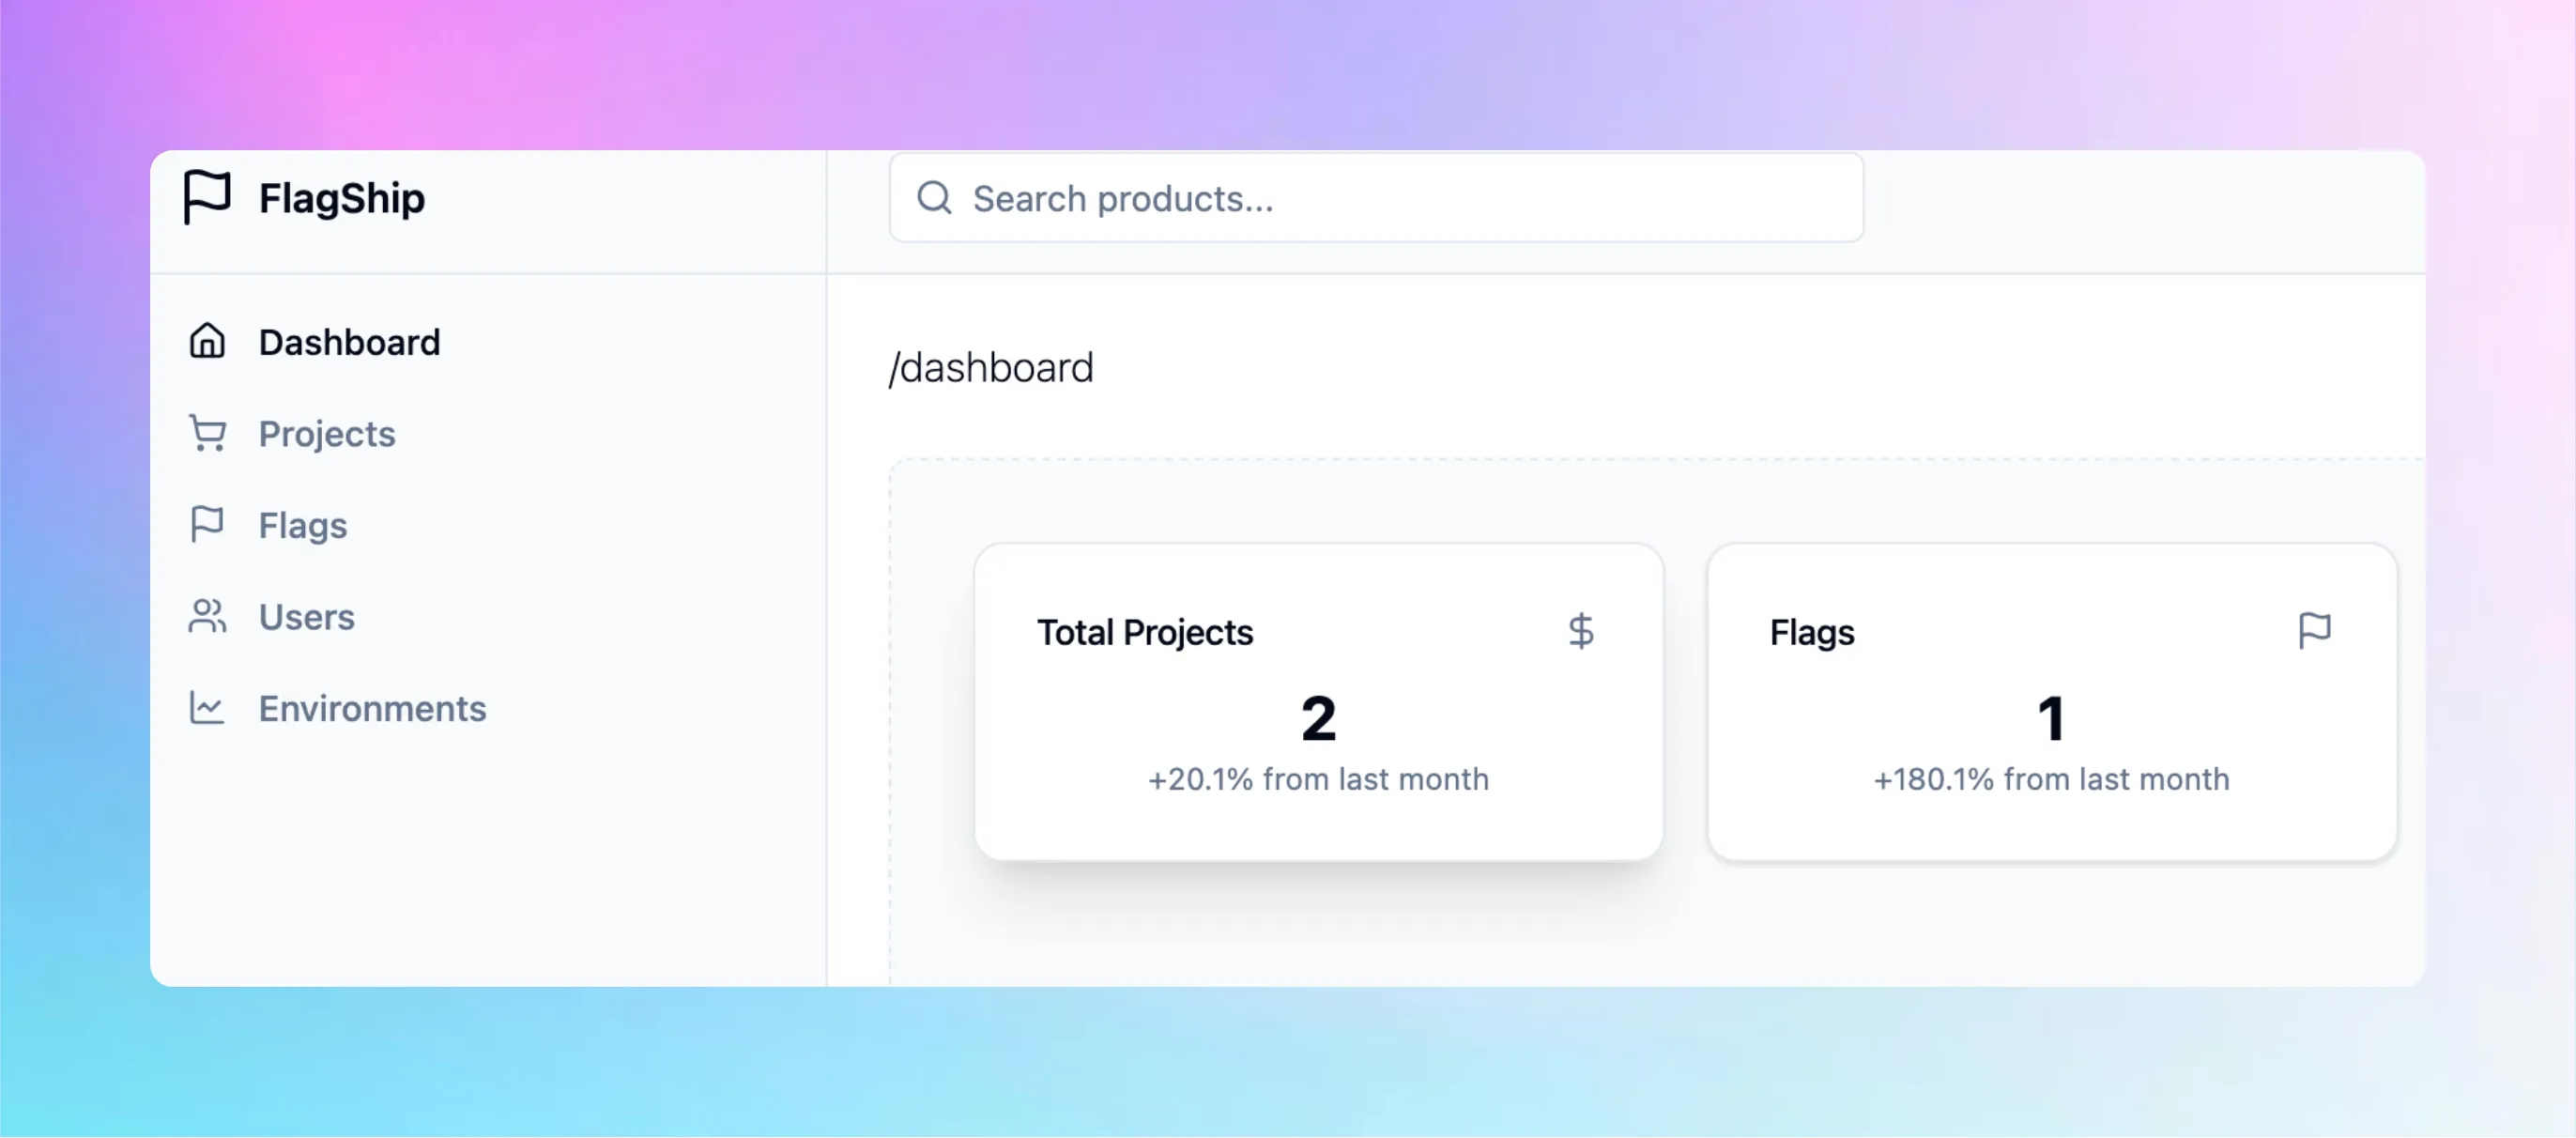2576x1138 pixels.
Task: Click the shopping cart icon beside Projects
Action: 207,433
